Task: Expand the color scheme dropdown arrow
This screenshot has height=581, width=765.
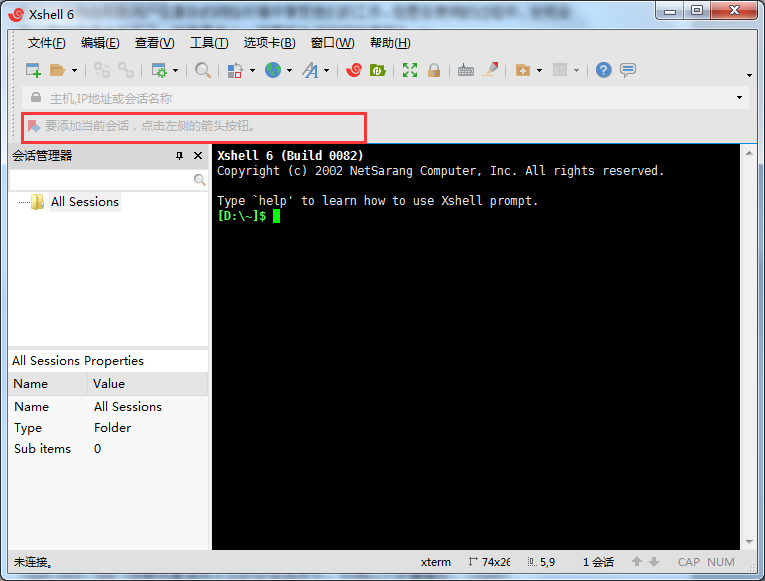Action: click(252, 71)
